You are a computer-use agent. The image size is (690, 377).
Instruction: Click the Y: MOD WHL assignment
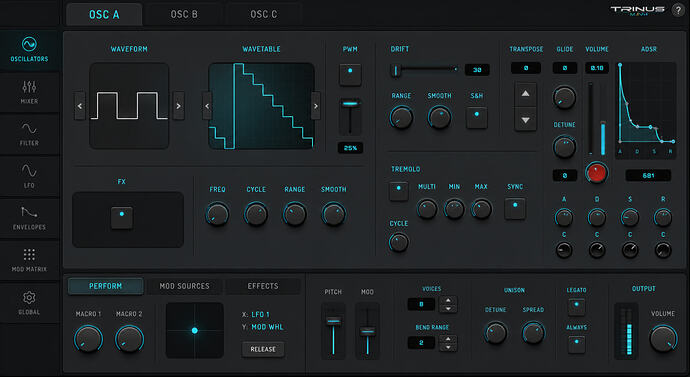coord(263,327)
